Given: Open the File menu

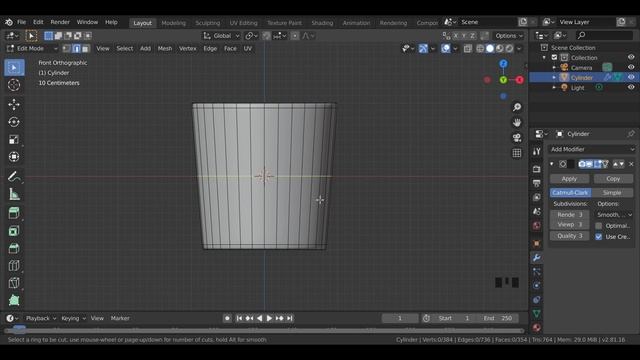Looking at the screenshot, I should point(21,22).
